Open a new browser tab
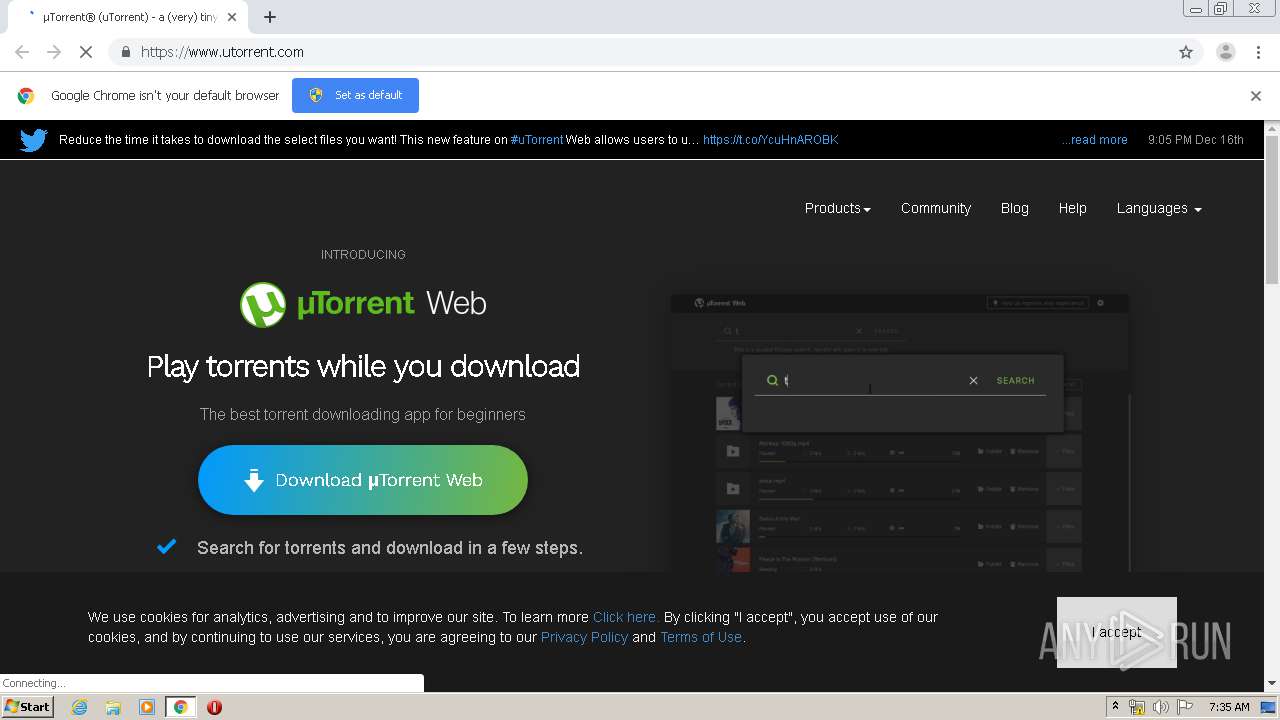 (x=270, y=17)
